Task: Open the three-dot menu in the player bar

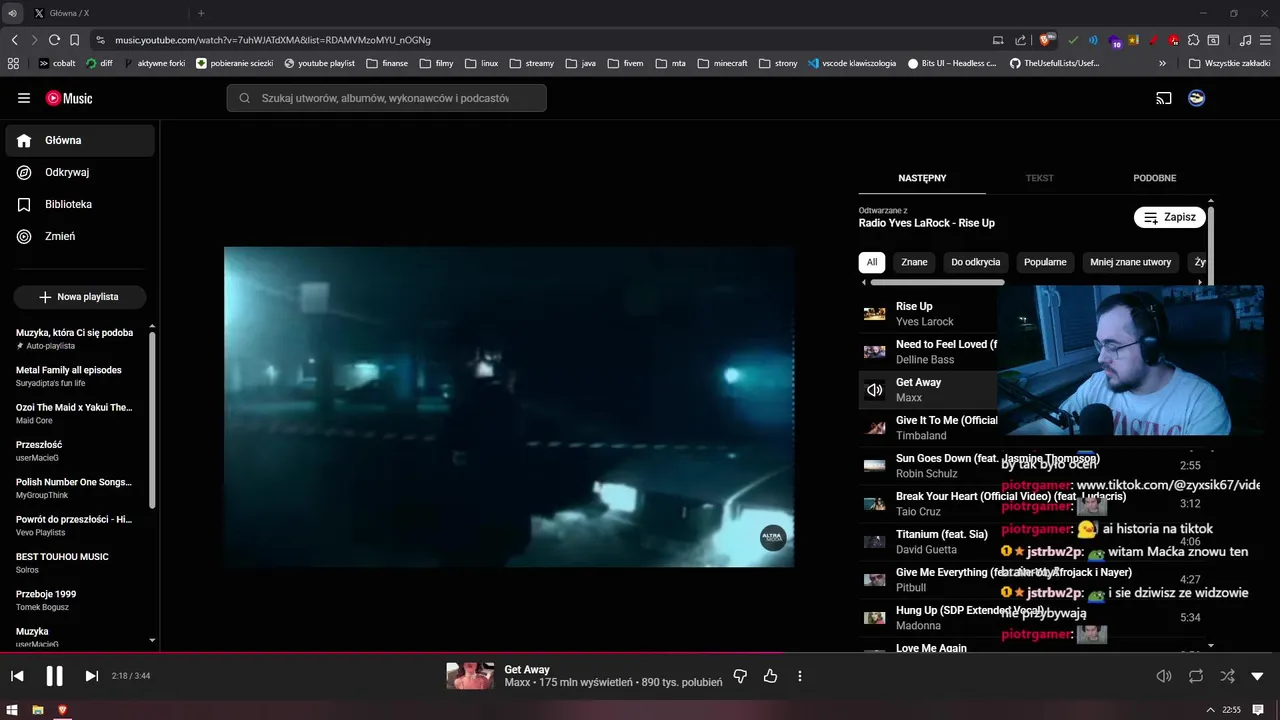Action: [x=800, y=676]
